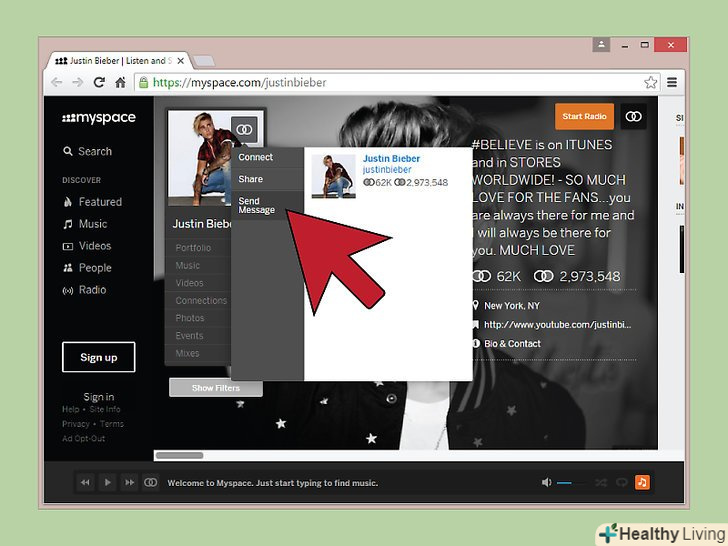Click previous track in player bar
728x546 pixels.
(85, 482)
